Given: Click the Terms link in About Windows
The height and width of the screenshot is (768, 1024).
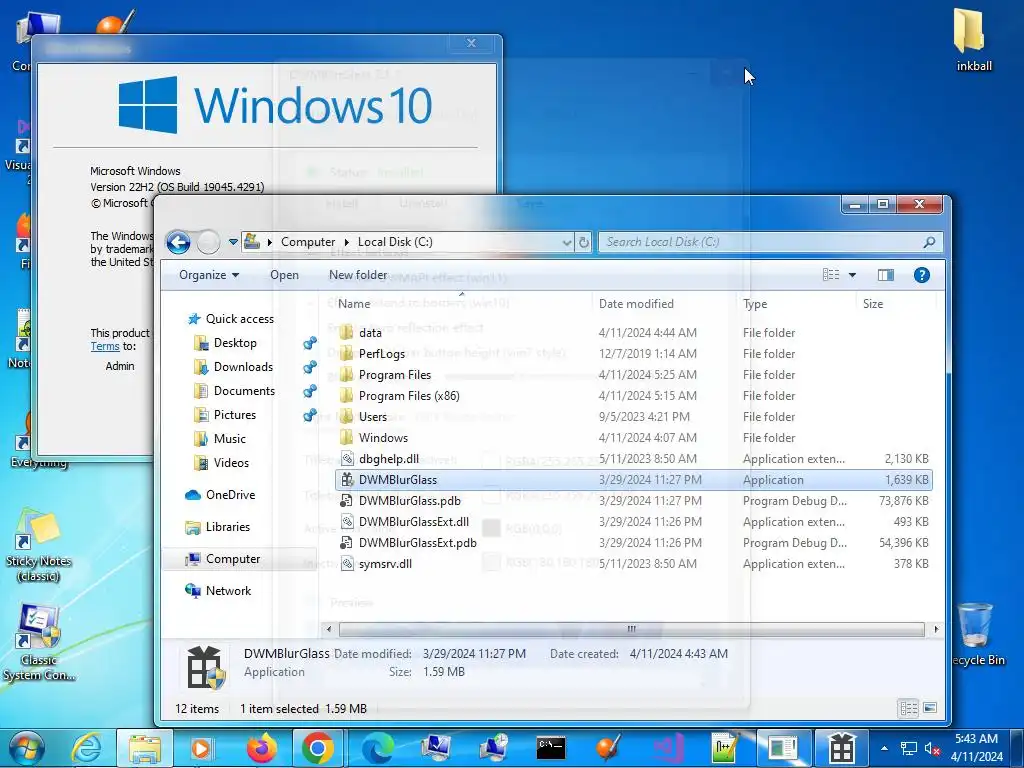Looking at the screenshot, I should click(104, 346).
